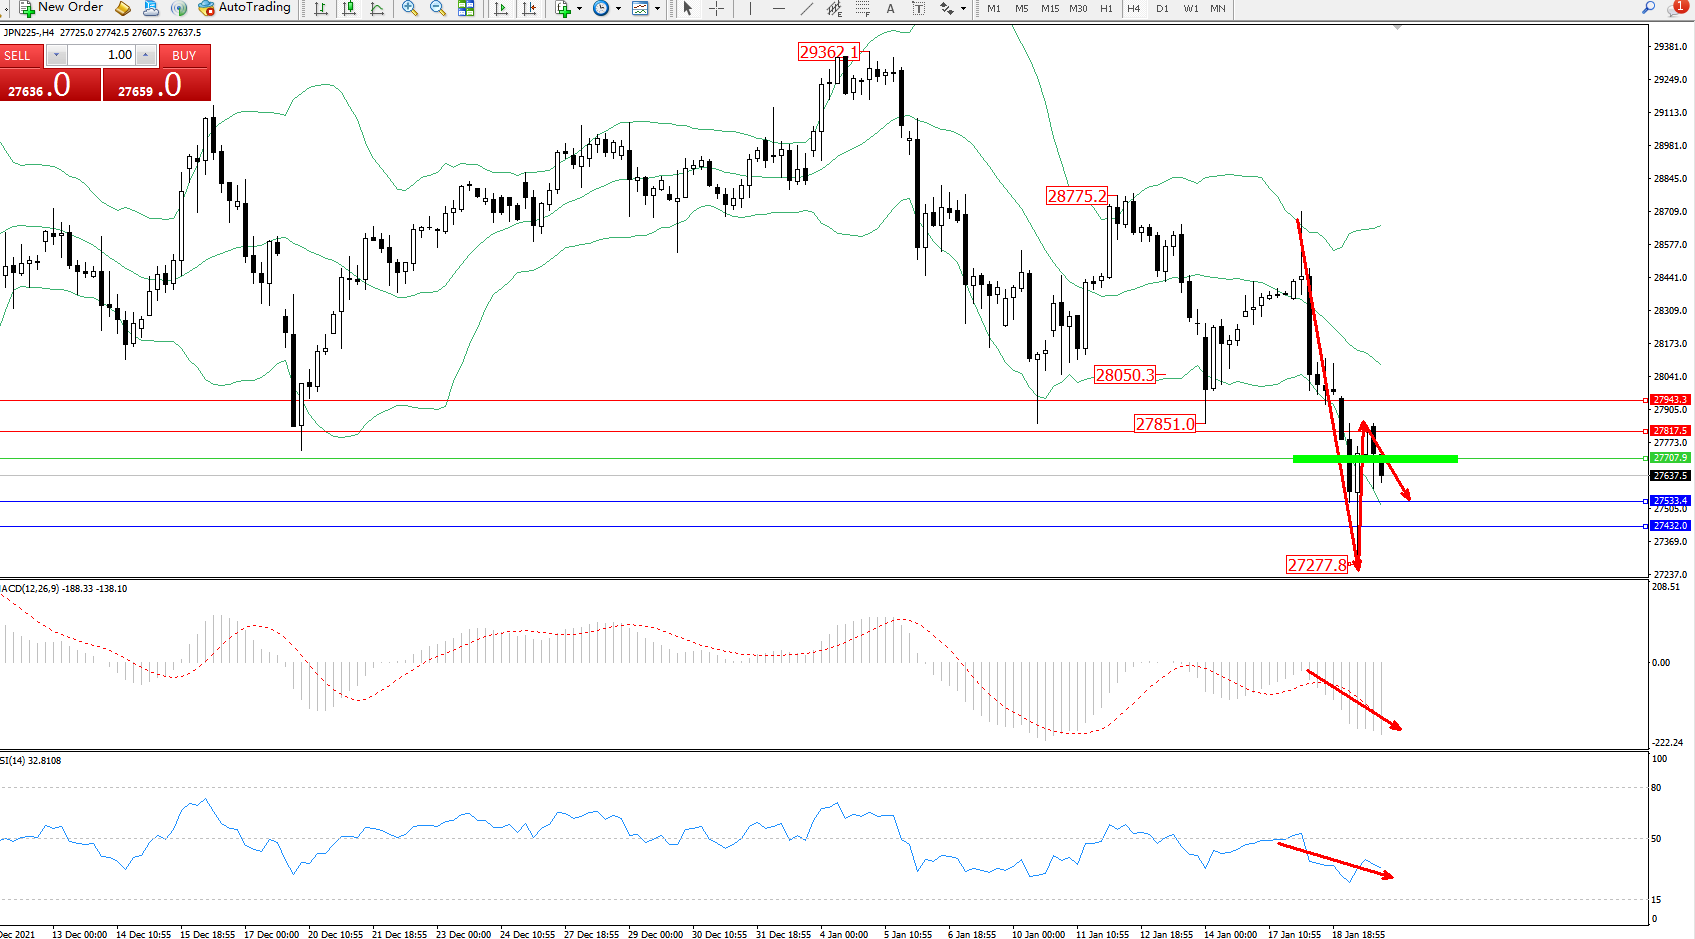Toggle AutoTrading on the toolbar

click(x=245, y=8)
